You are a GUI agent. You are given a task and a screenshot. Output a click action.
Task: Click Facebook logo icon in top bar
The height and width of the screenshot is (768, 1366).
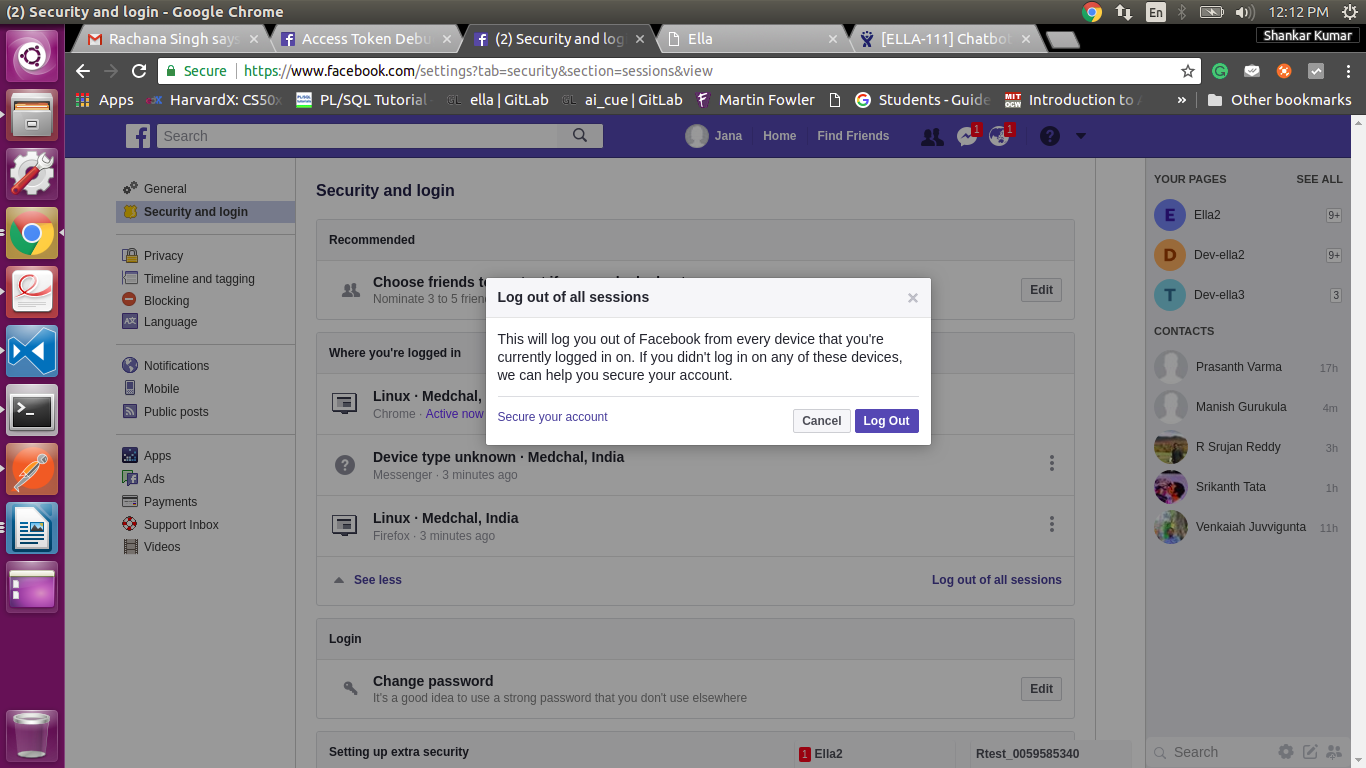click(x=138, y=136)
